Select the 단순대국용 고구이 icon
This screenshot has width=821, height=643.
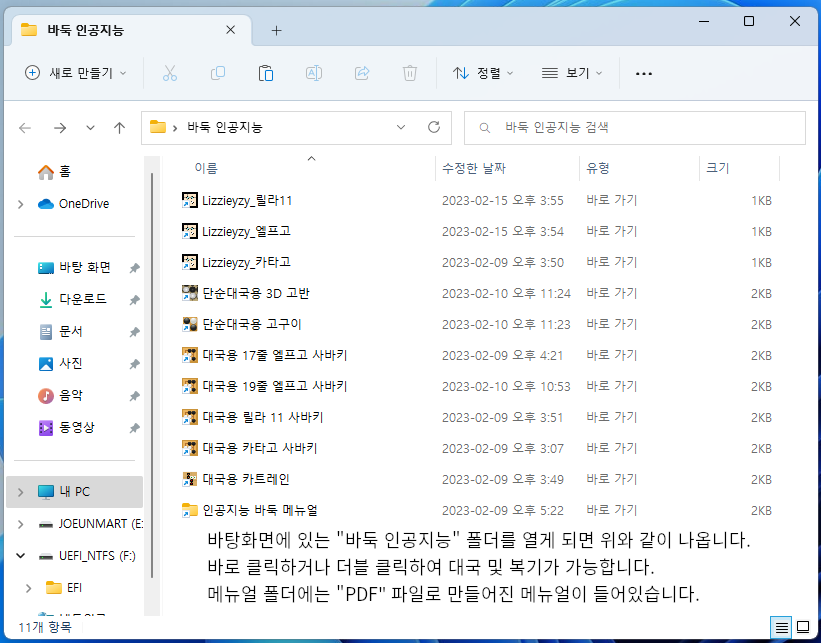click(190, 325)
